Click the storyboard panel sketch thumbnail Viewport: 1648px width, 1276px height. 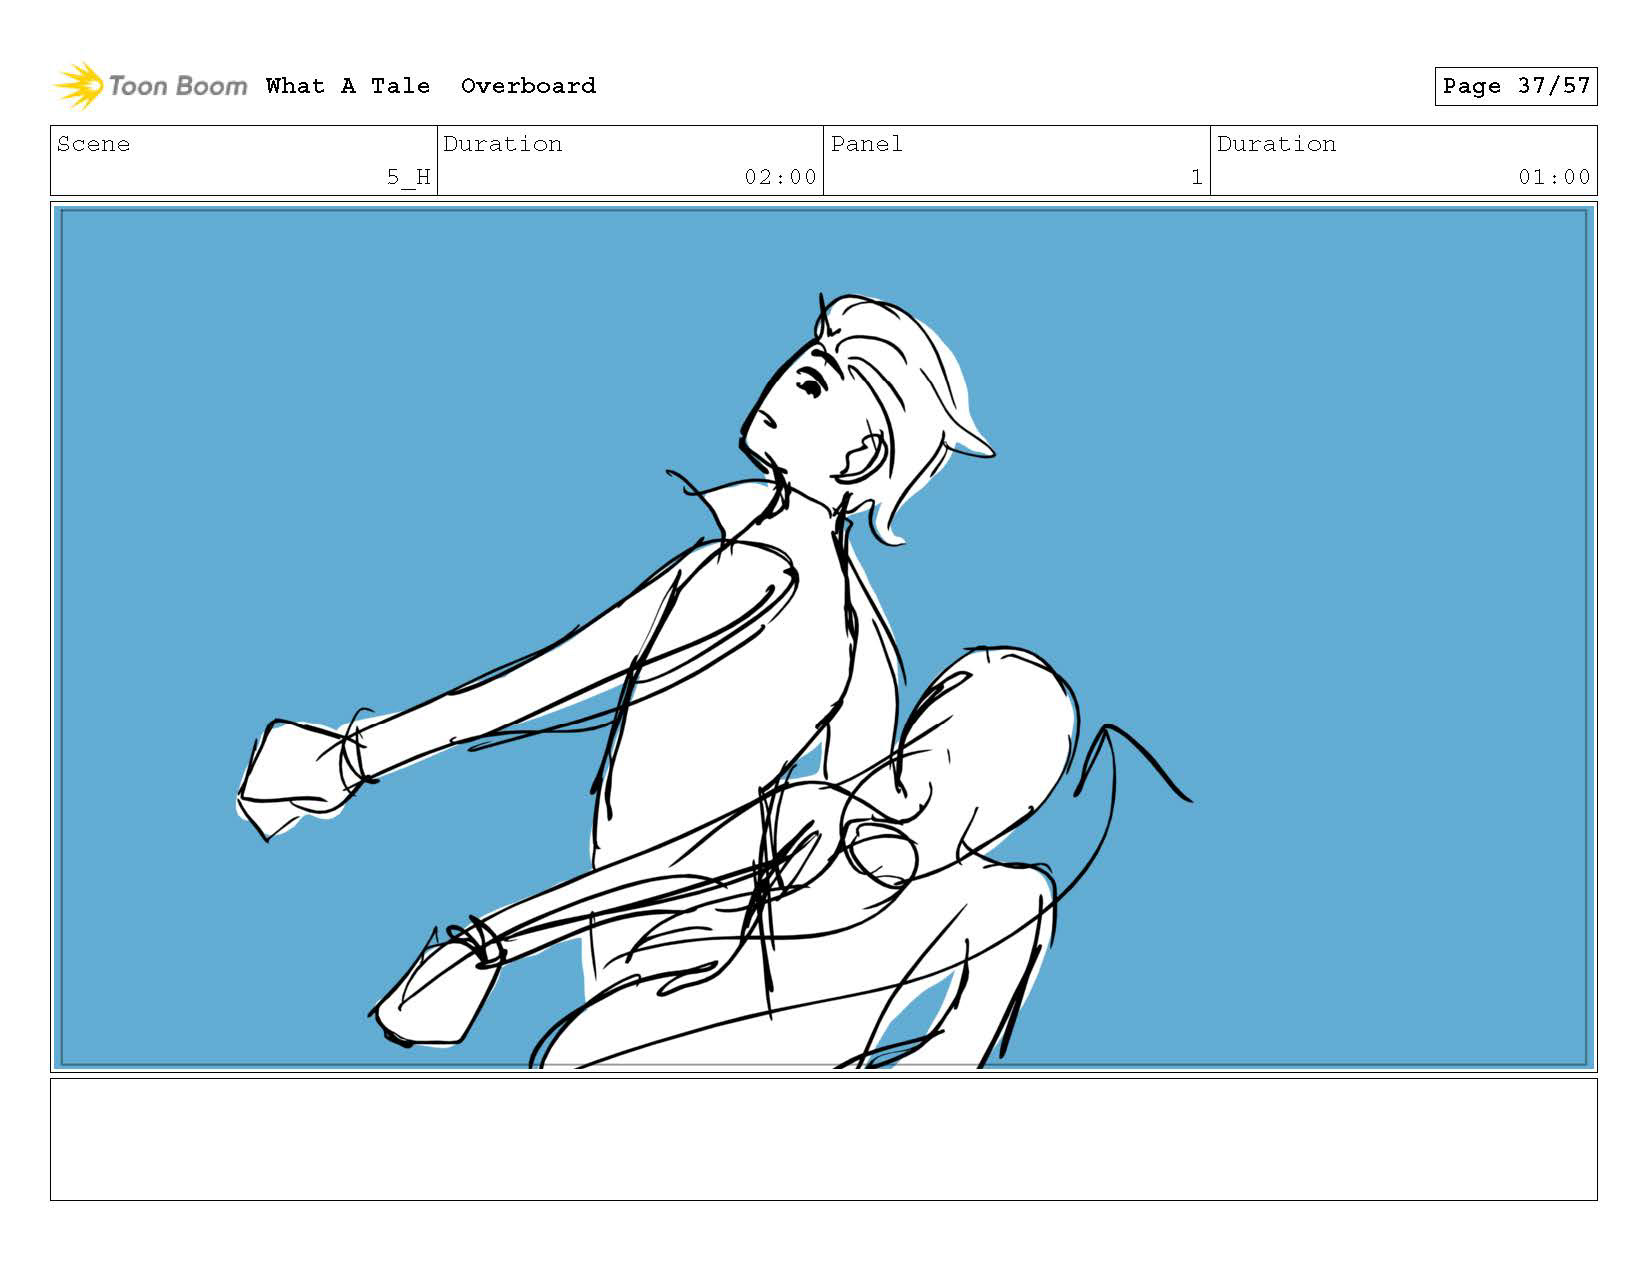pos(824,637)
